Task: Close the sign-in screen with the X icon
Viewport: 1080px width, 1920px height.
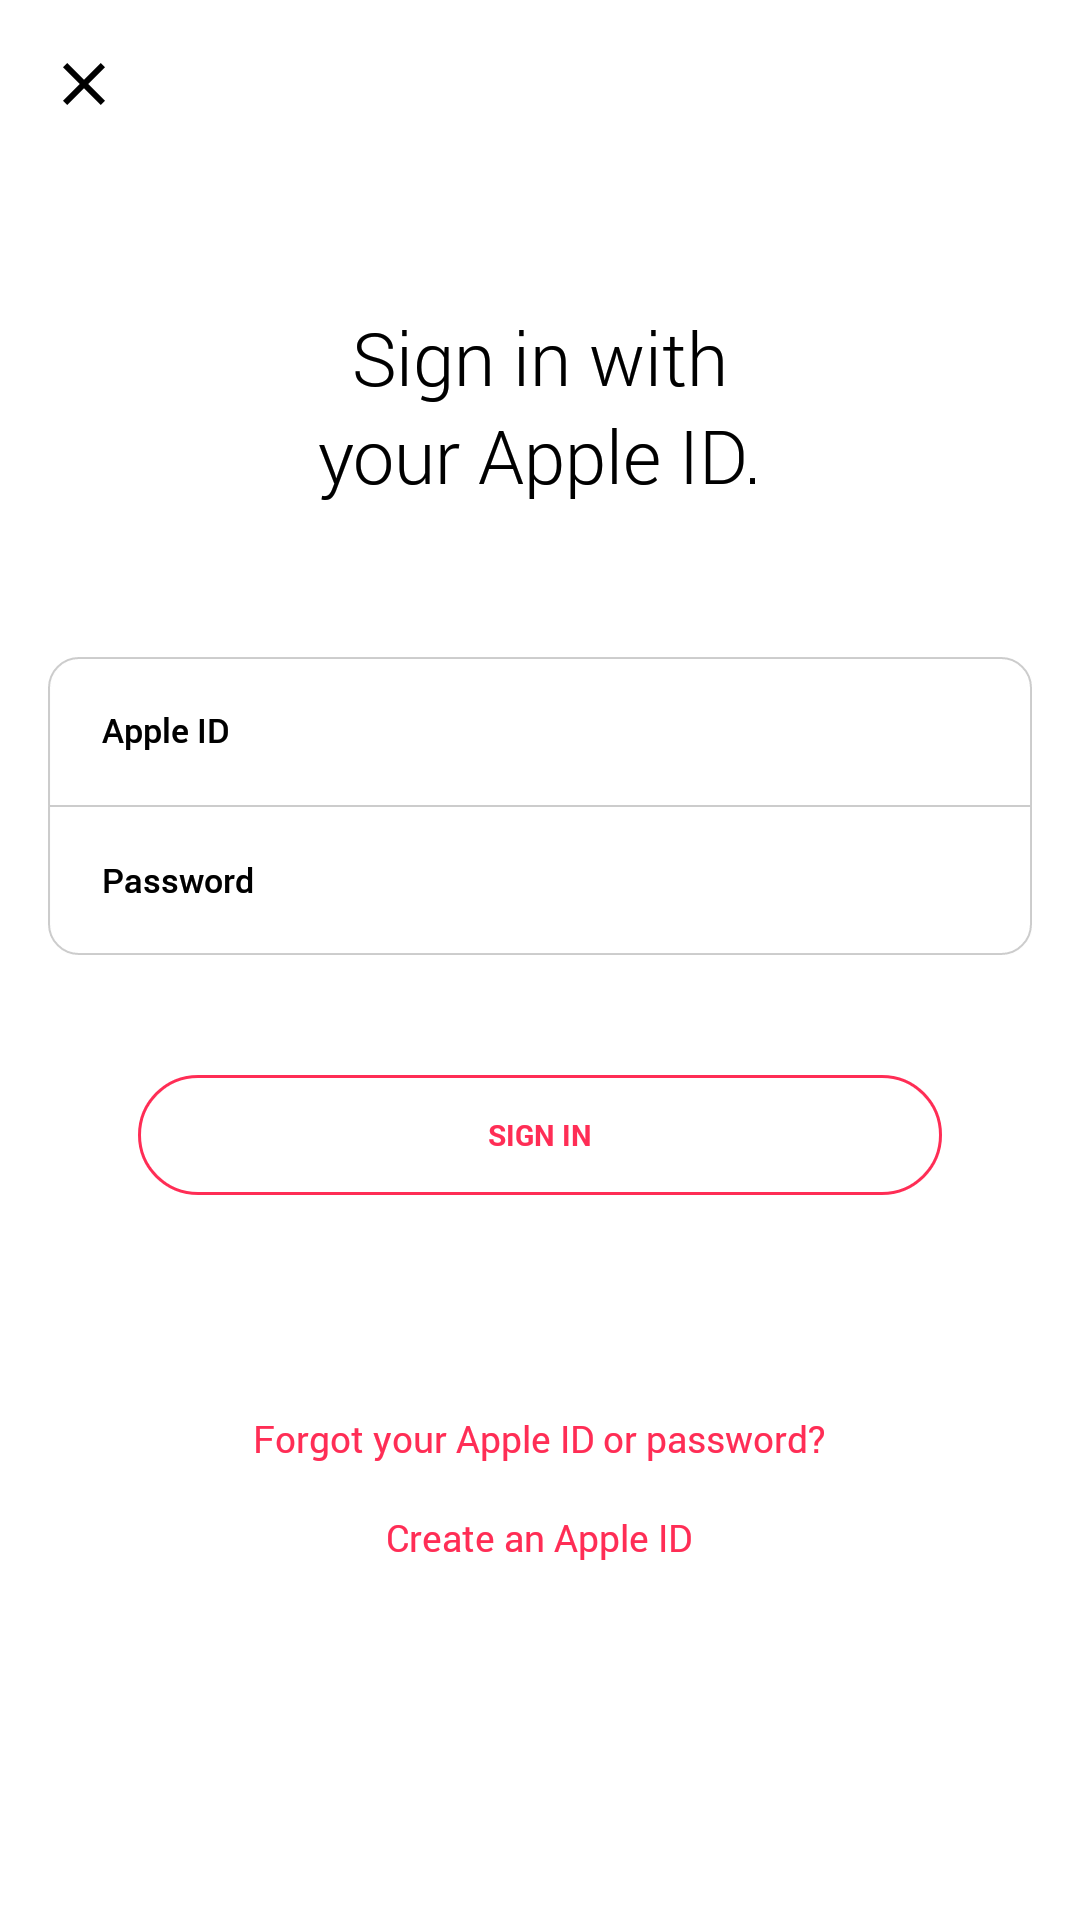Action: click(x=84, y=84)
